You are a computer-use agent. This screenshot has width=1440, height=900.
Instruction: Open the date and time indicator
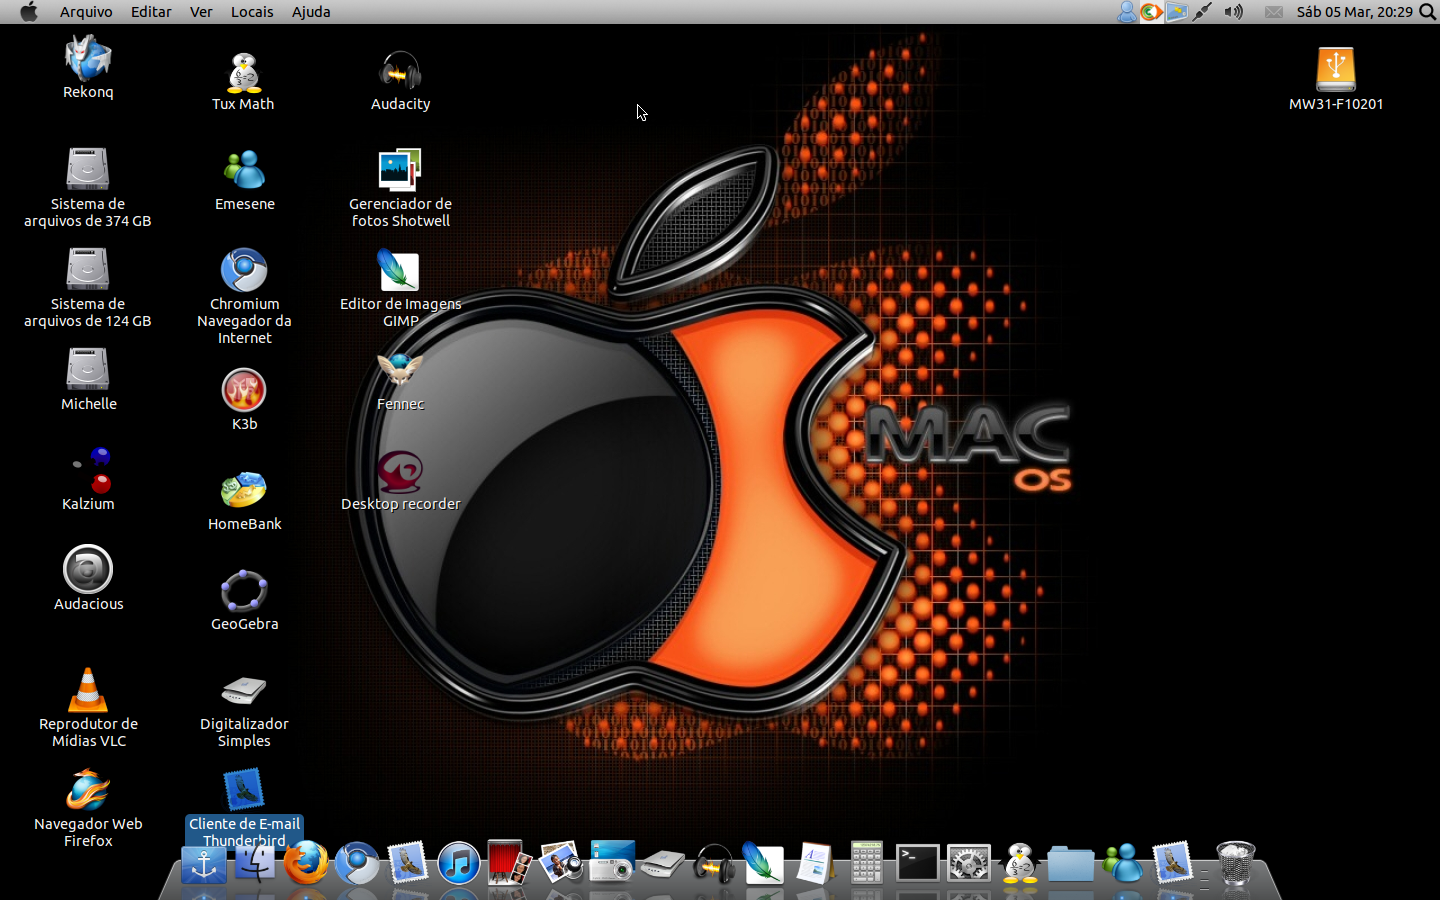click(1354, 12)
